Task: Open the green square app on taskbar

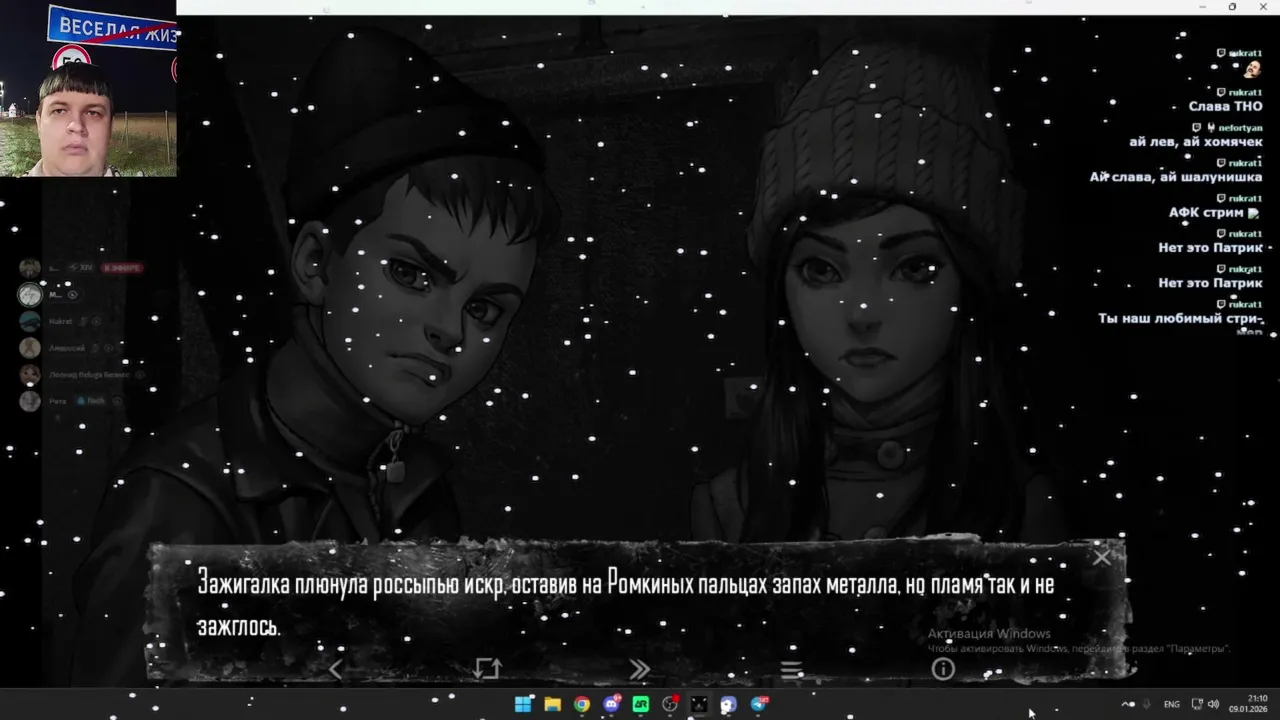Action: tap(641, 704)
